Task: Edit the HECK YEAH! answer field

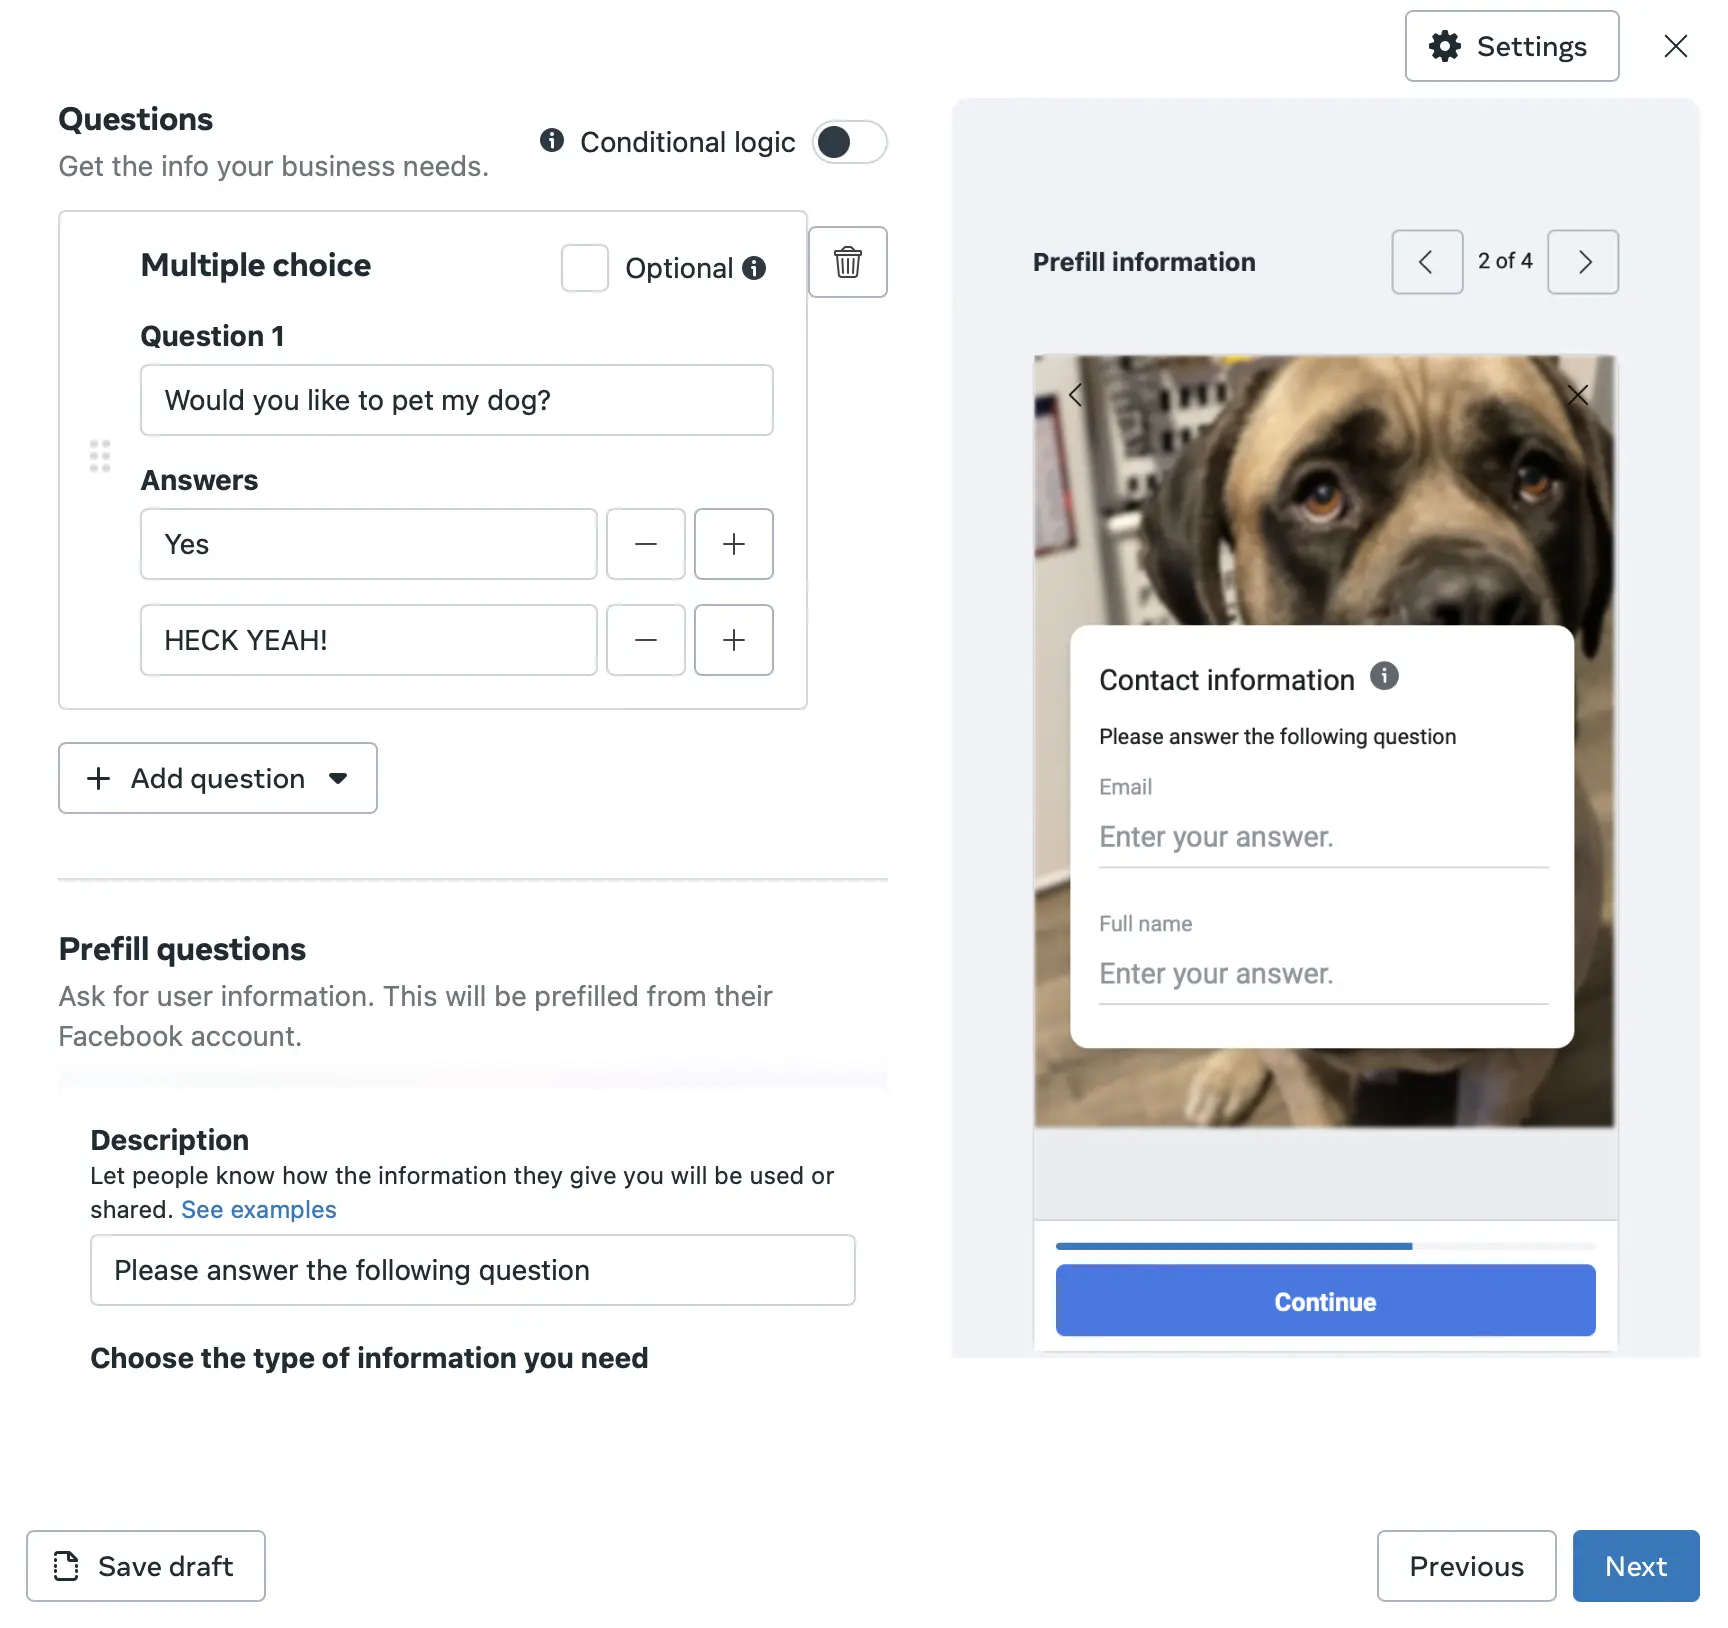Action: tap(369, 640)
